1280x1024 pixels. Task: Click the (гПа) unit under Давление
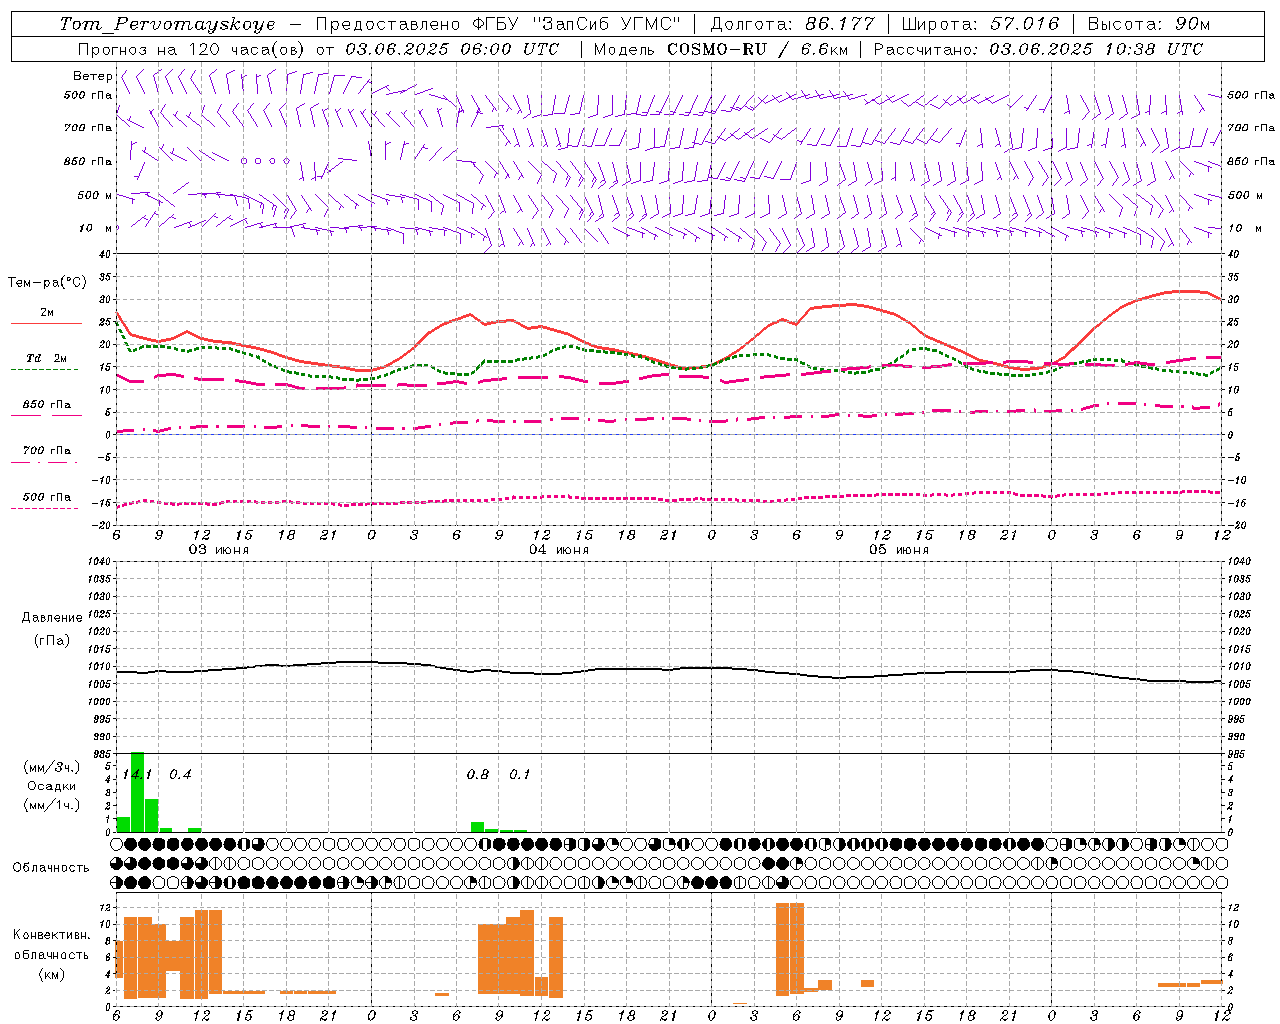(52, 640)
